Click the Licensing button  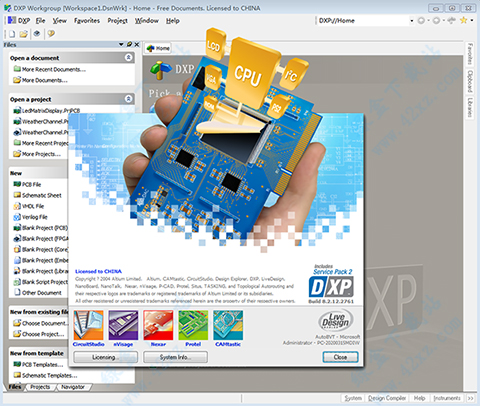(105, 357)
